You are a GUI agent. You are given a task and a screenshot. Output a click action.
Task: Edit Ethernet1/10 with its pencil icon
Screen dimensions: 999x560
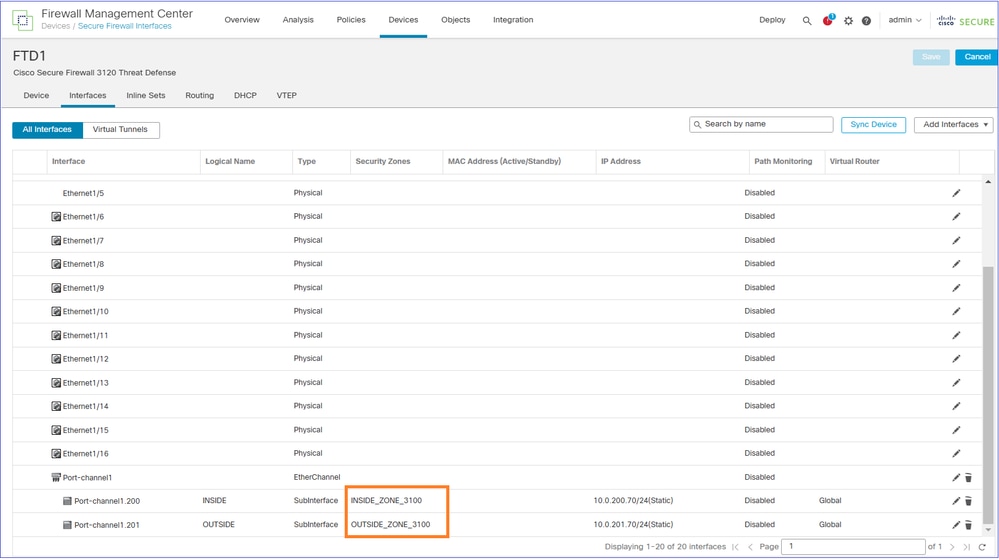click(x=956, y=312)
